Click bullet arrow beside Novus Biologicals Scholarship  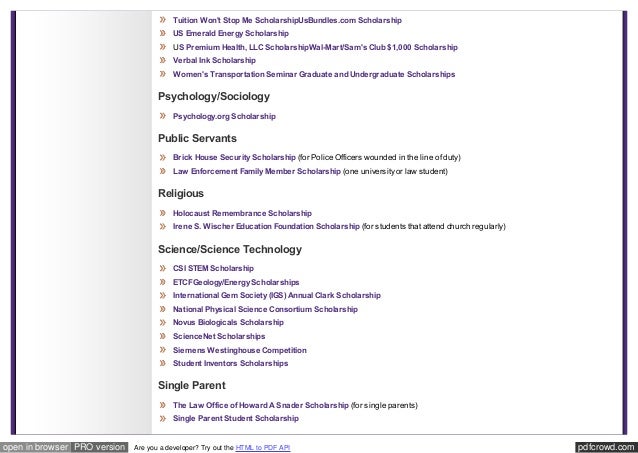click(x=163, y=322)
